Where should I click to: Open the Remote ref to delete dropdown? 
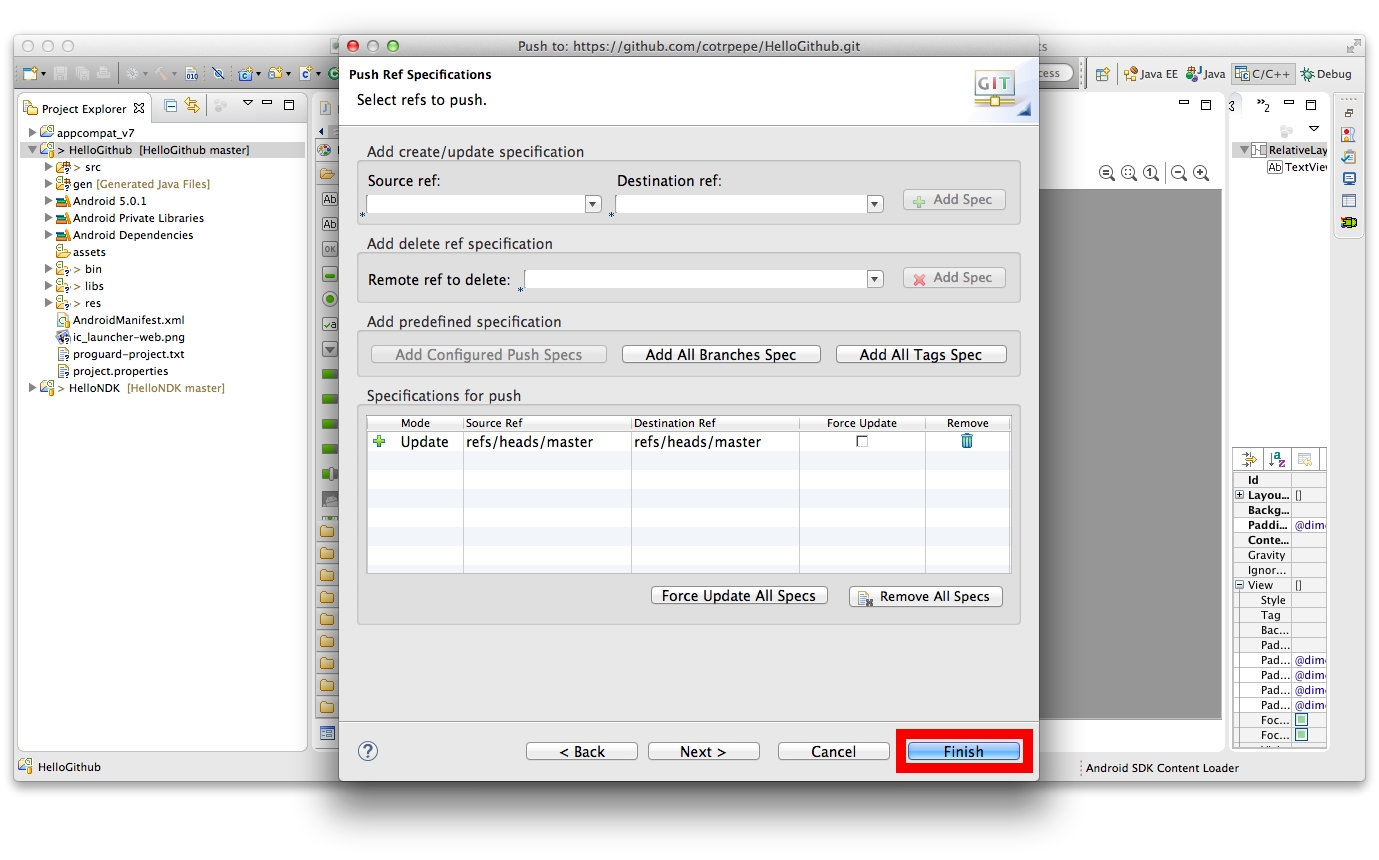pos(874,278)
